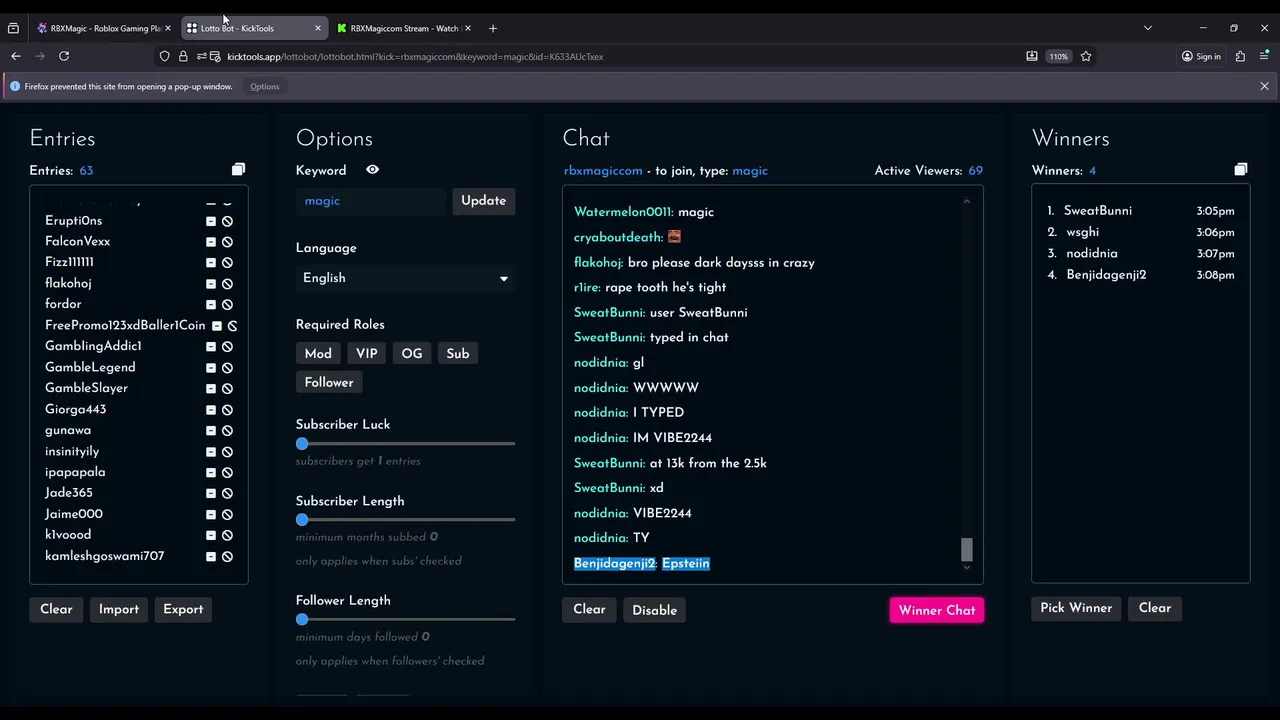Ban GamblingAddic1 with block icon

point(227,347)
